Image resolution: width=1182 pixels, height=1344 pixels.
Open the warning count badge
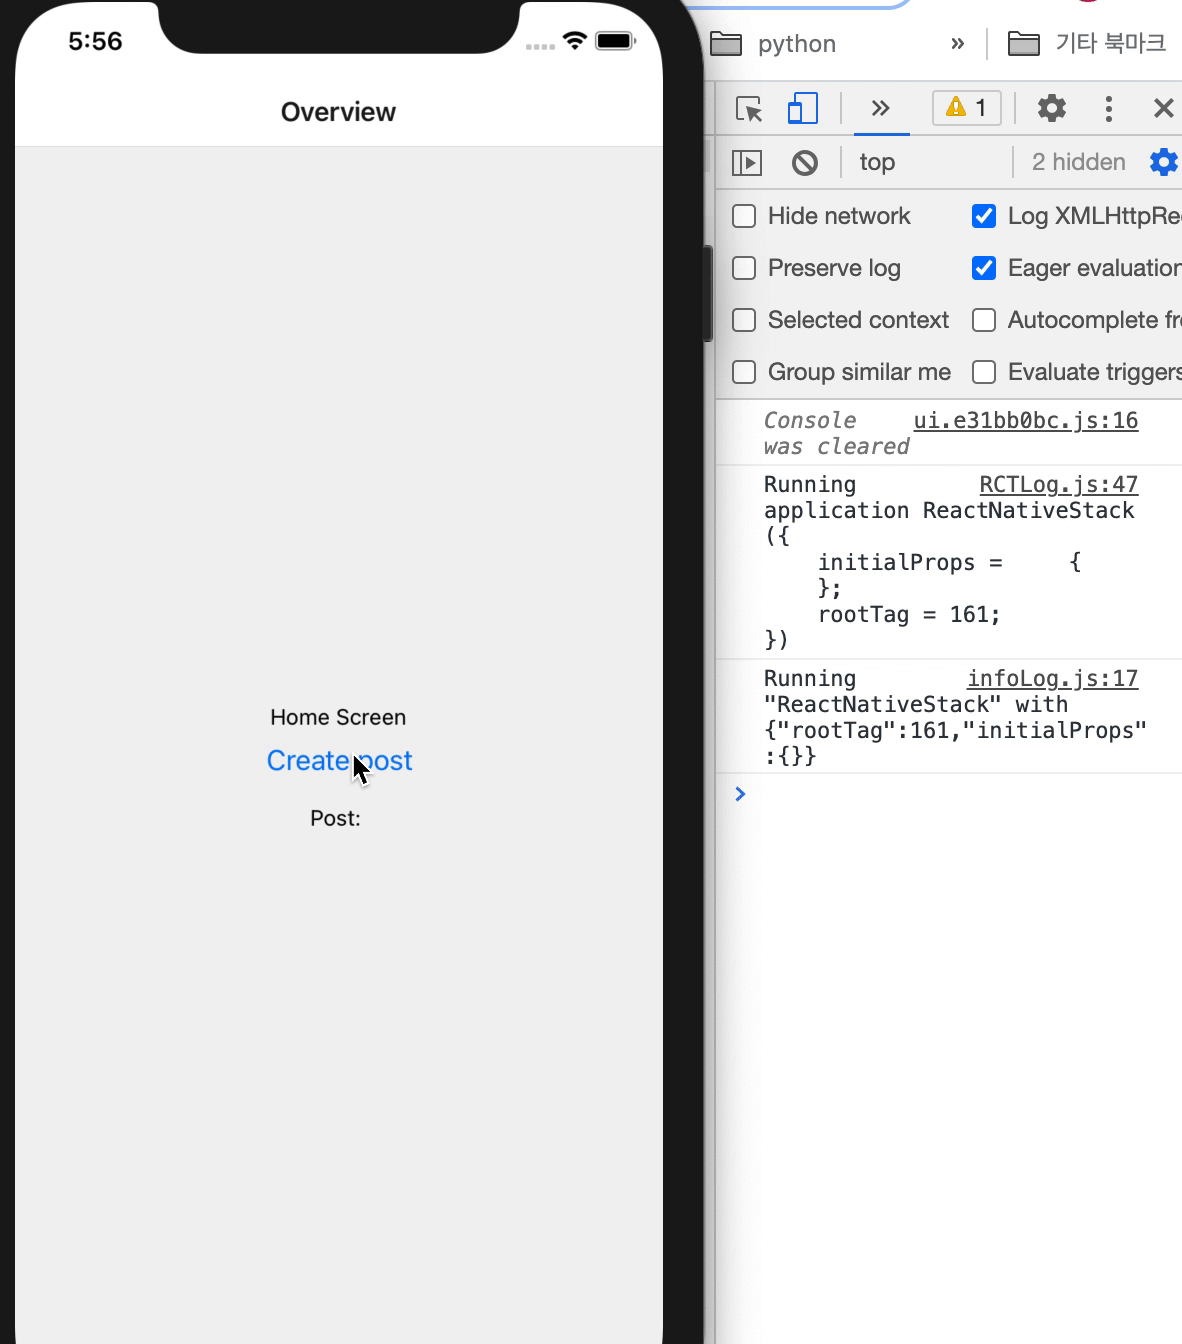click(967, 108)
